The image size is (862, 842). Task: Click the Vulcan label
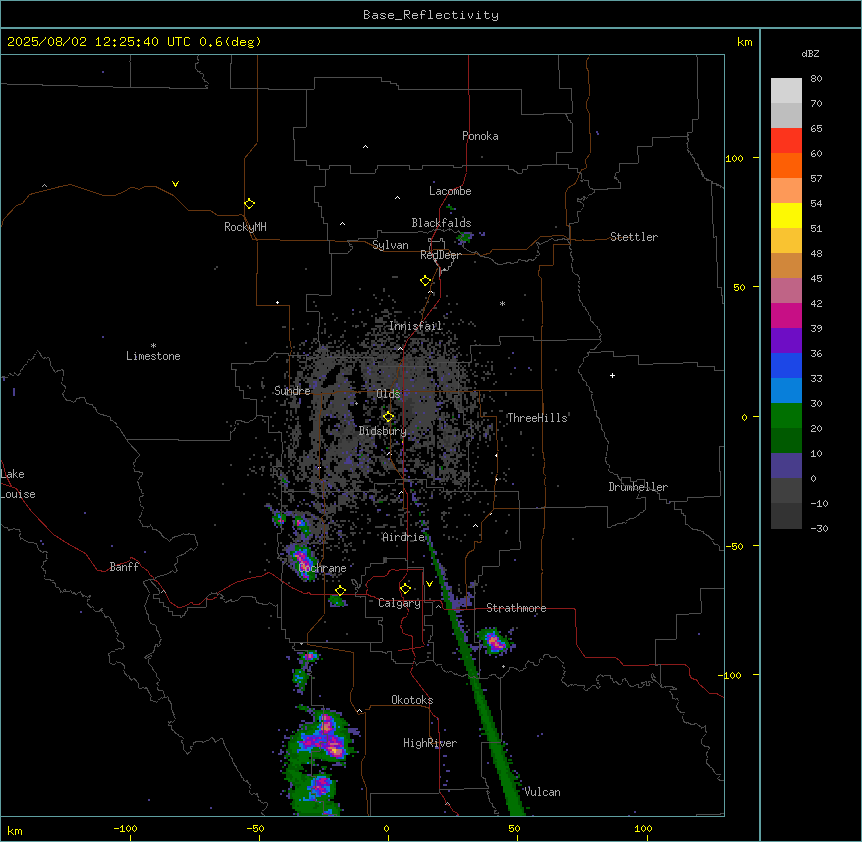[542, 792]
